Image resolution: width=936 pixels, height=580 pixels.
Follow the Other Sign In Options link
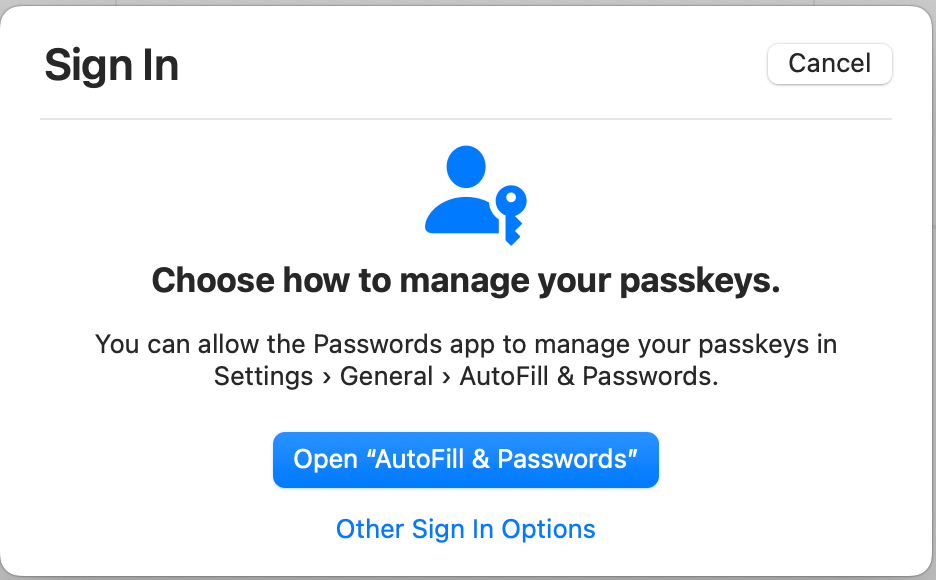tap(465, 529)
